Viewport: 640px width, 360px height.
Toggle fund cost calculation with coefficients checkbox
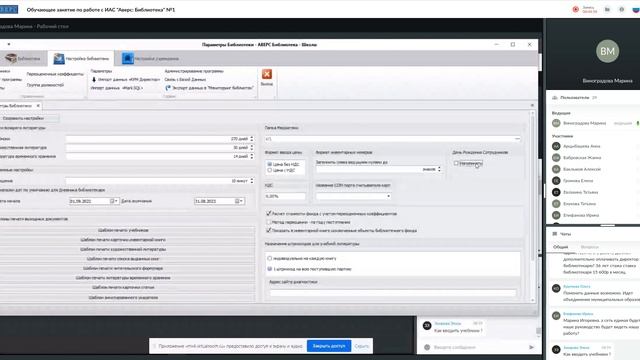tap(269, 213)
